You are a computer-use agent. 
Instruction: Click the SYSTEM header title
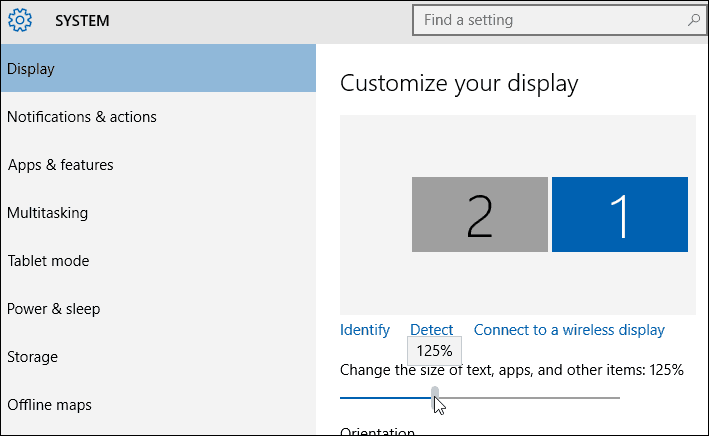82,21
